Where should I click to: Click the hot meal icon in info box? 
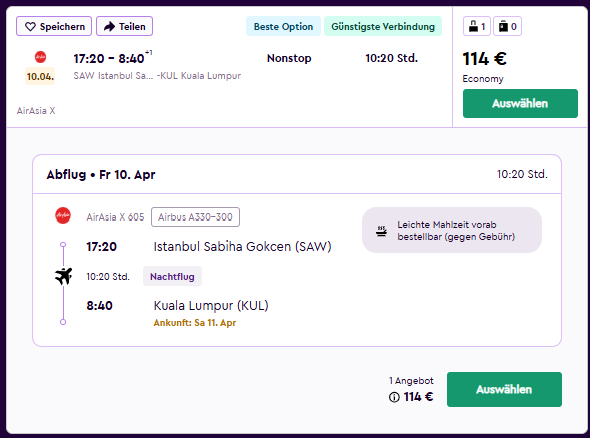[381, 231]
